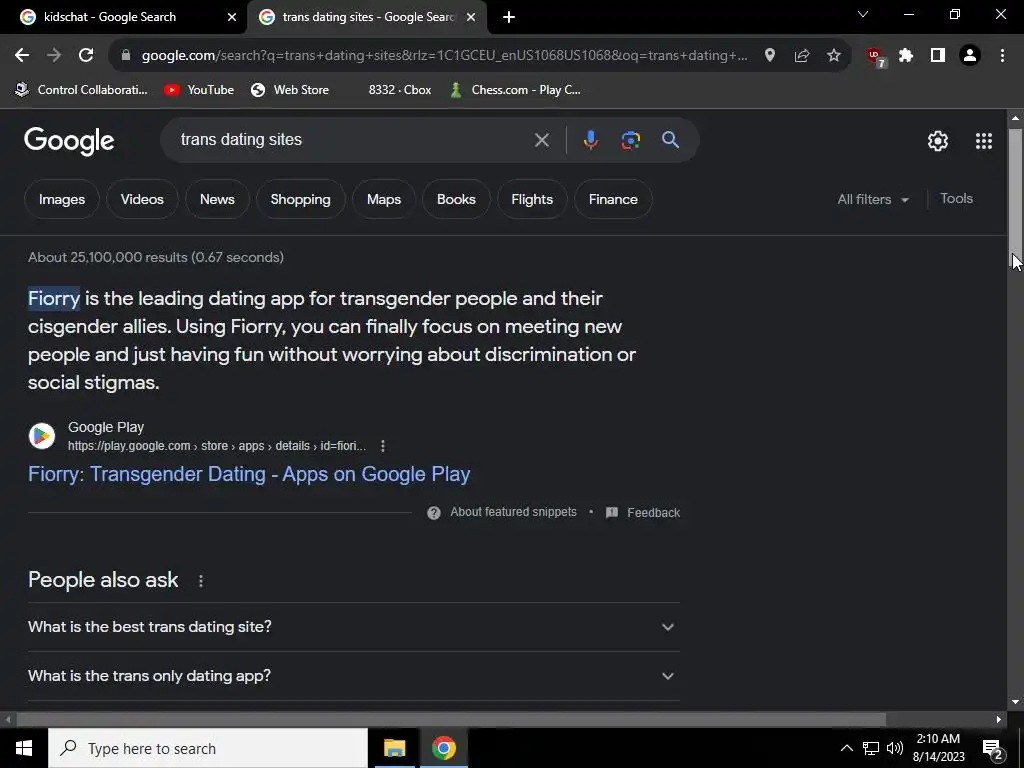
Task: Open the volume control in system tray
Action: pyautogui.click(x=895, y=748)
